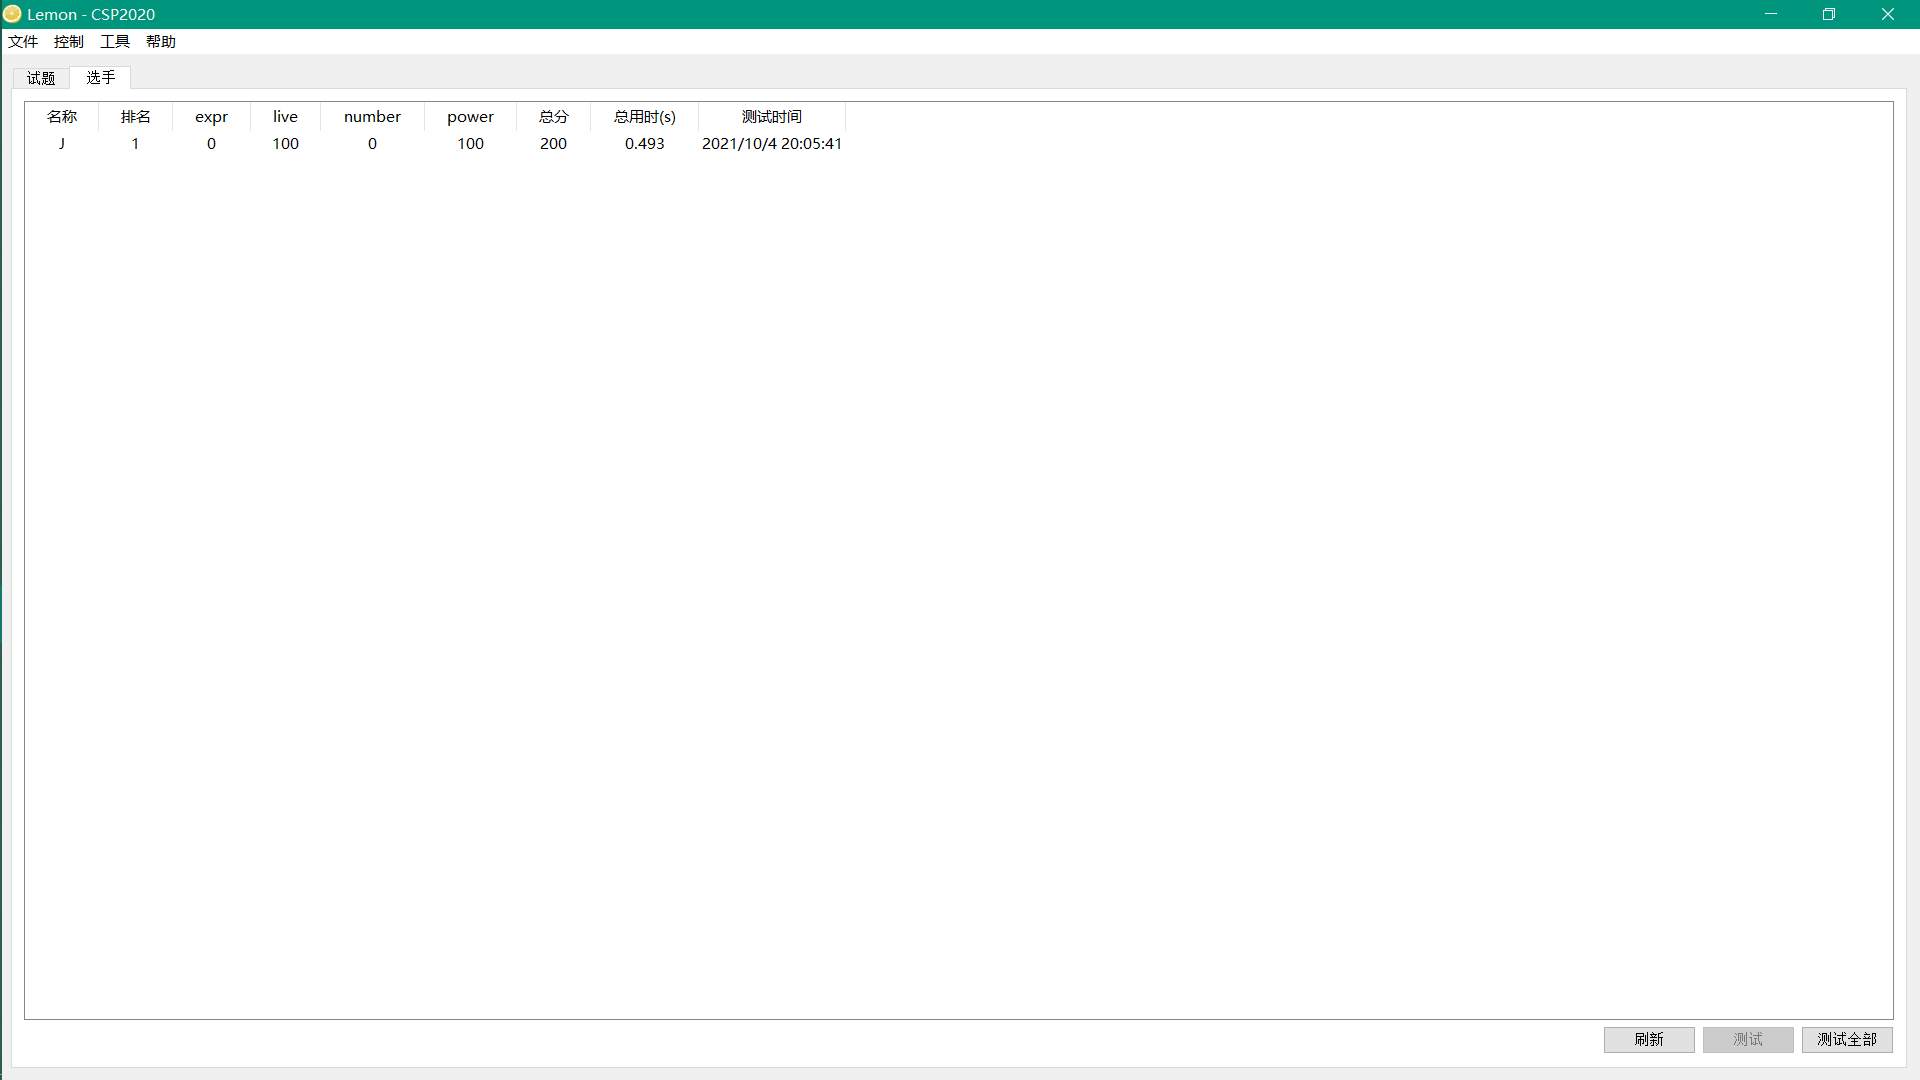
Task: Sort by the 总分 column header
Action: (553, 117)
